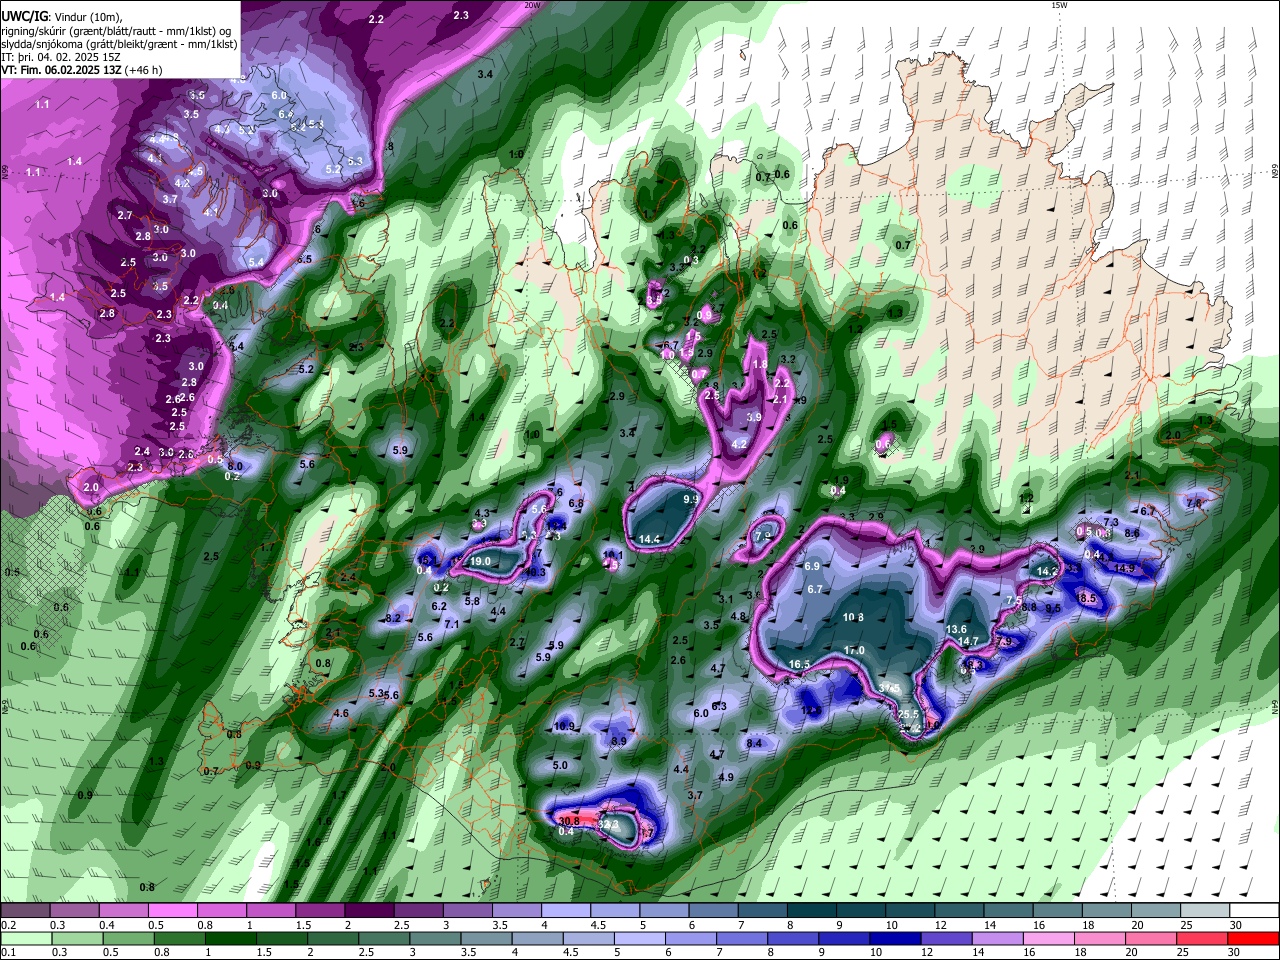The image size is (1280, 960).
Task: Click the 4.6 value label on the map
Action: [341, 713]
